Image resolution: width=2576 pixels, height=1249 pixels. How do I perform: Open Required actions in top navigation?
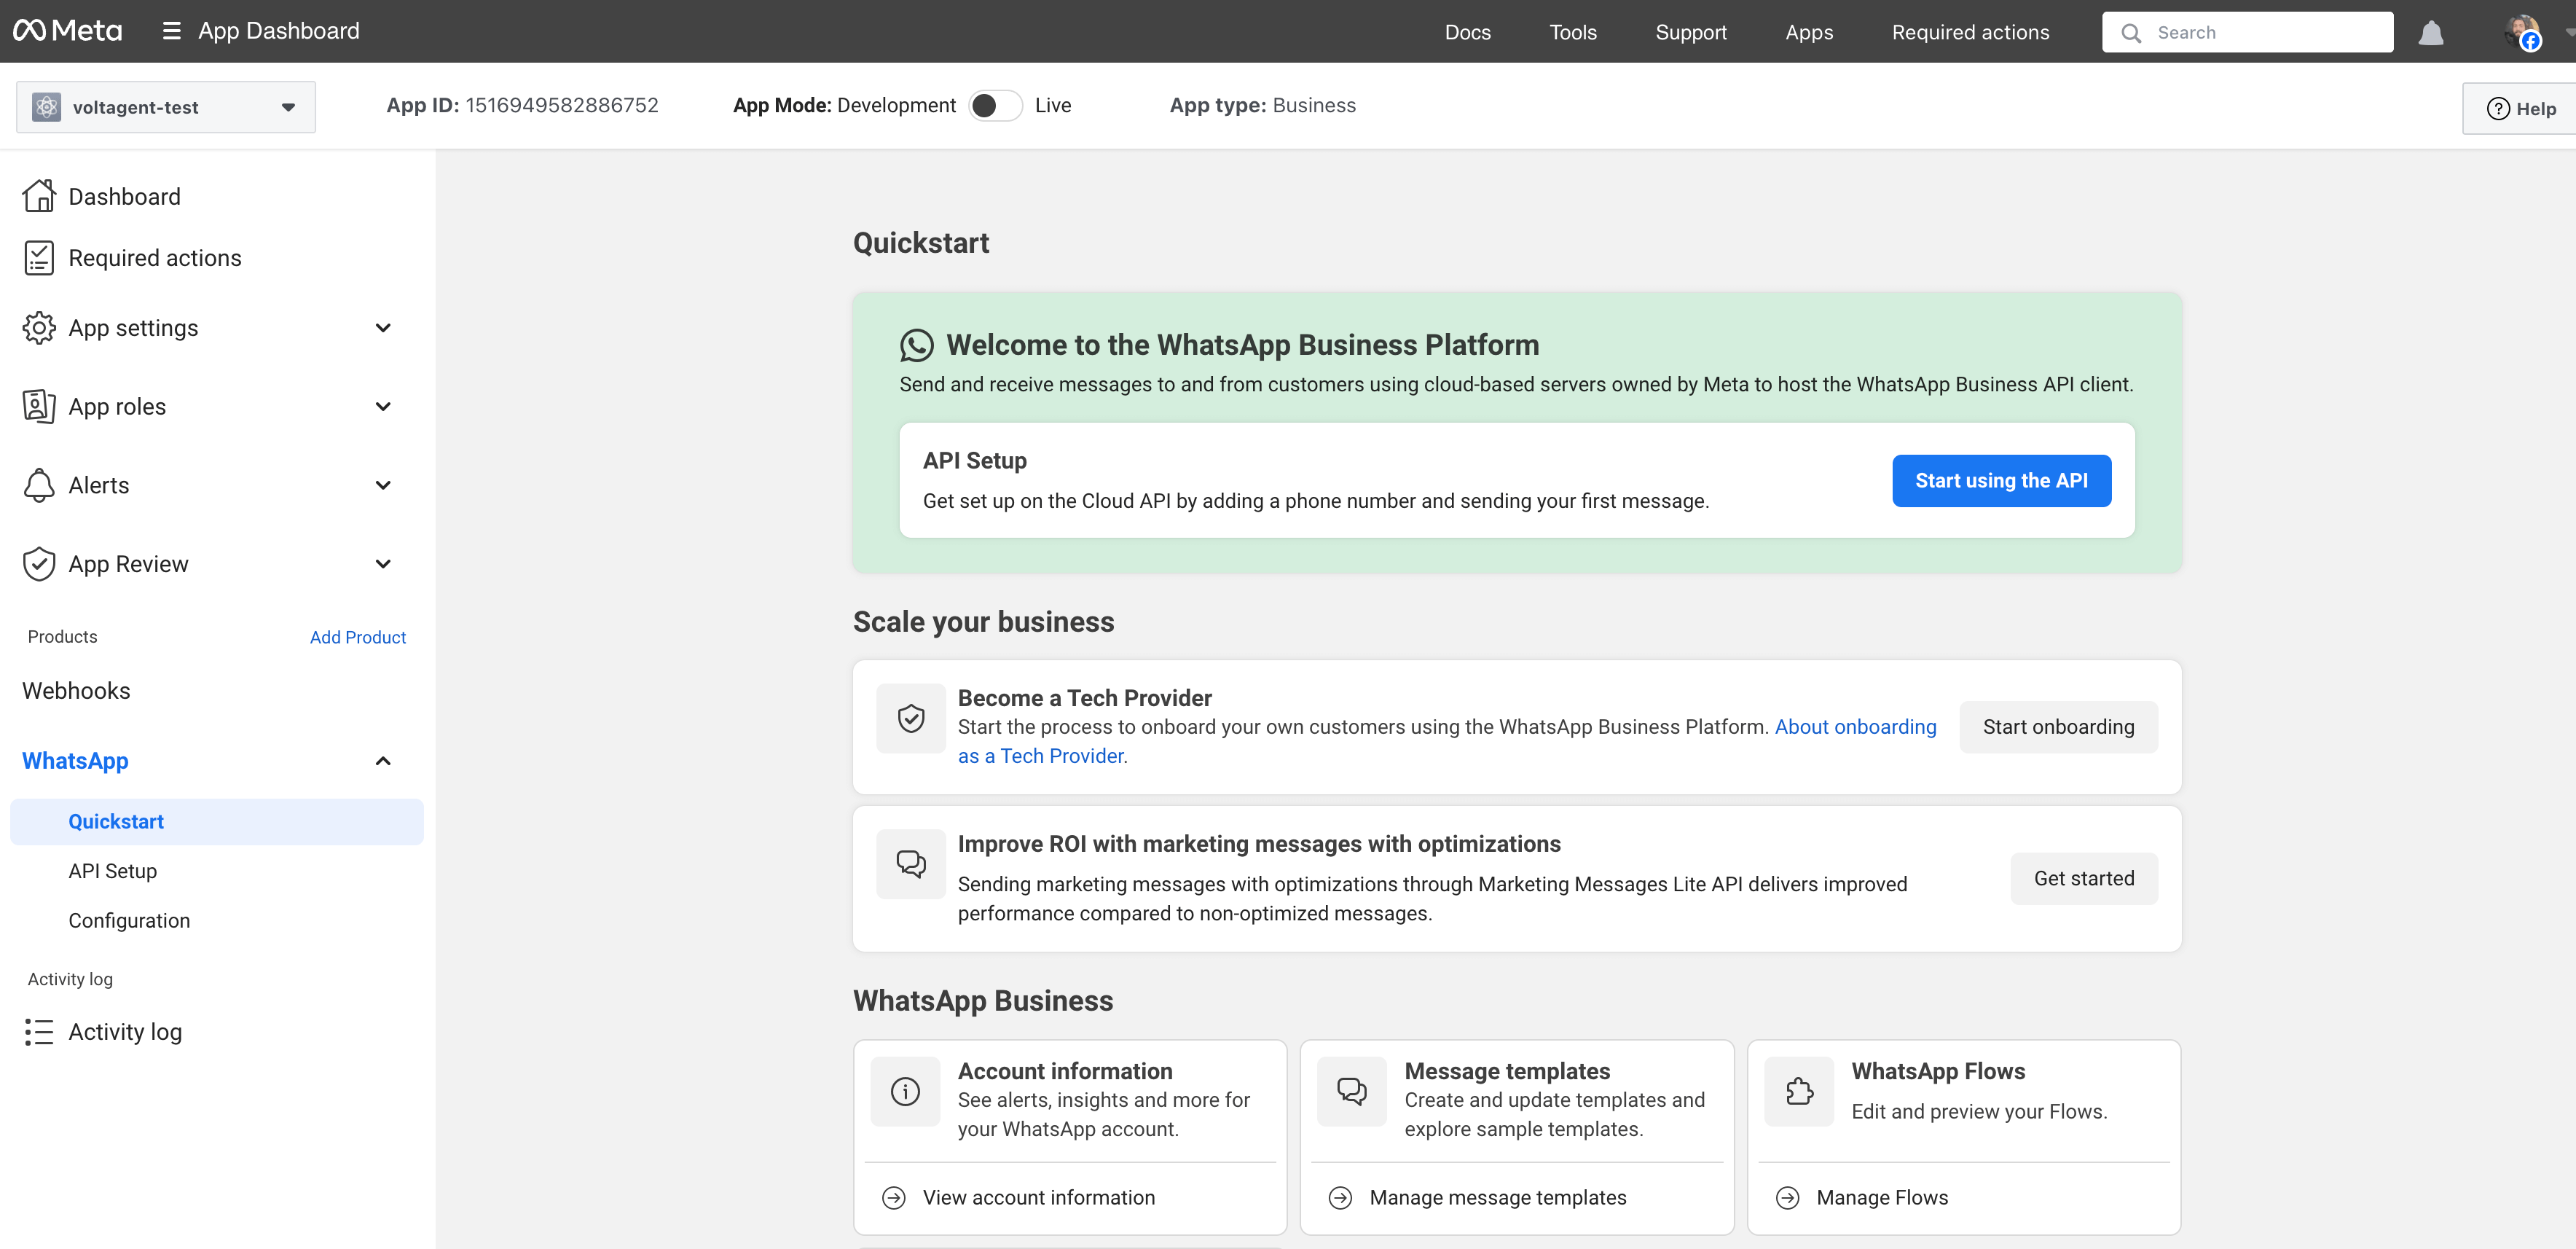click(1970, 32)
